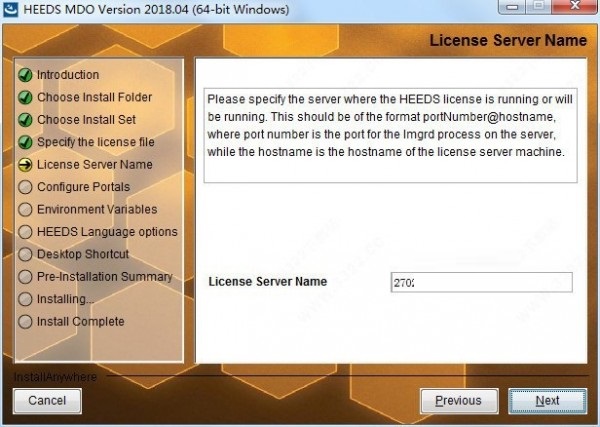
Task: Click the circle icon beside HEEDS Language options
Action: (x=25, y=232)
